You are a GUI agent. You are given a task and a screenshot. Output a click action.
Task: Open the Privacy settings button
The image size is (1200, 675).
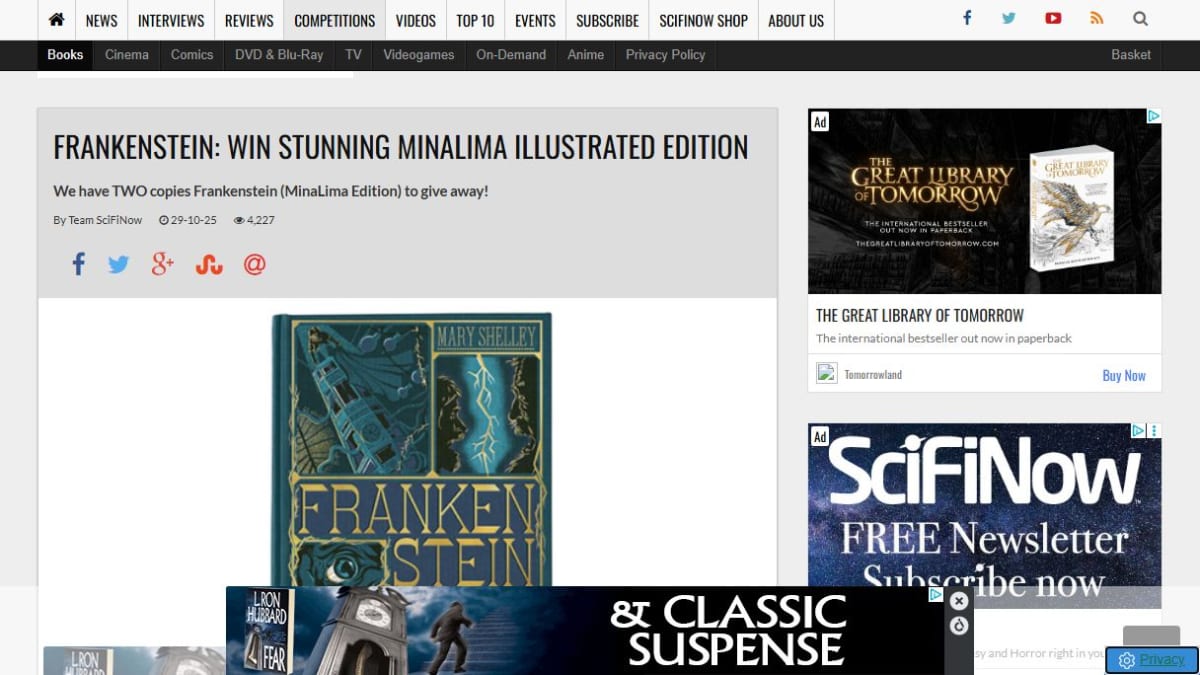coord(1152,660)
